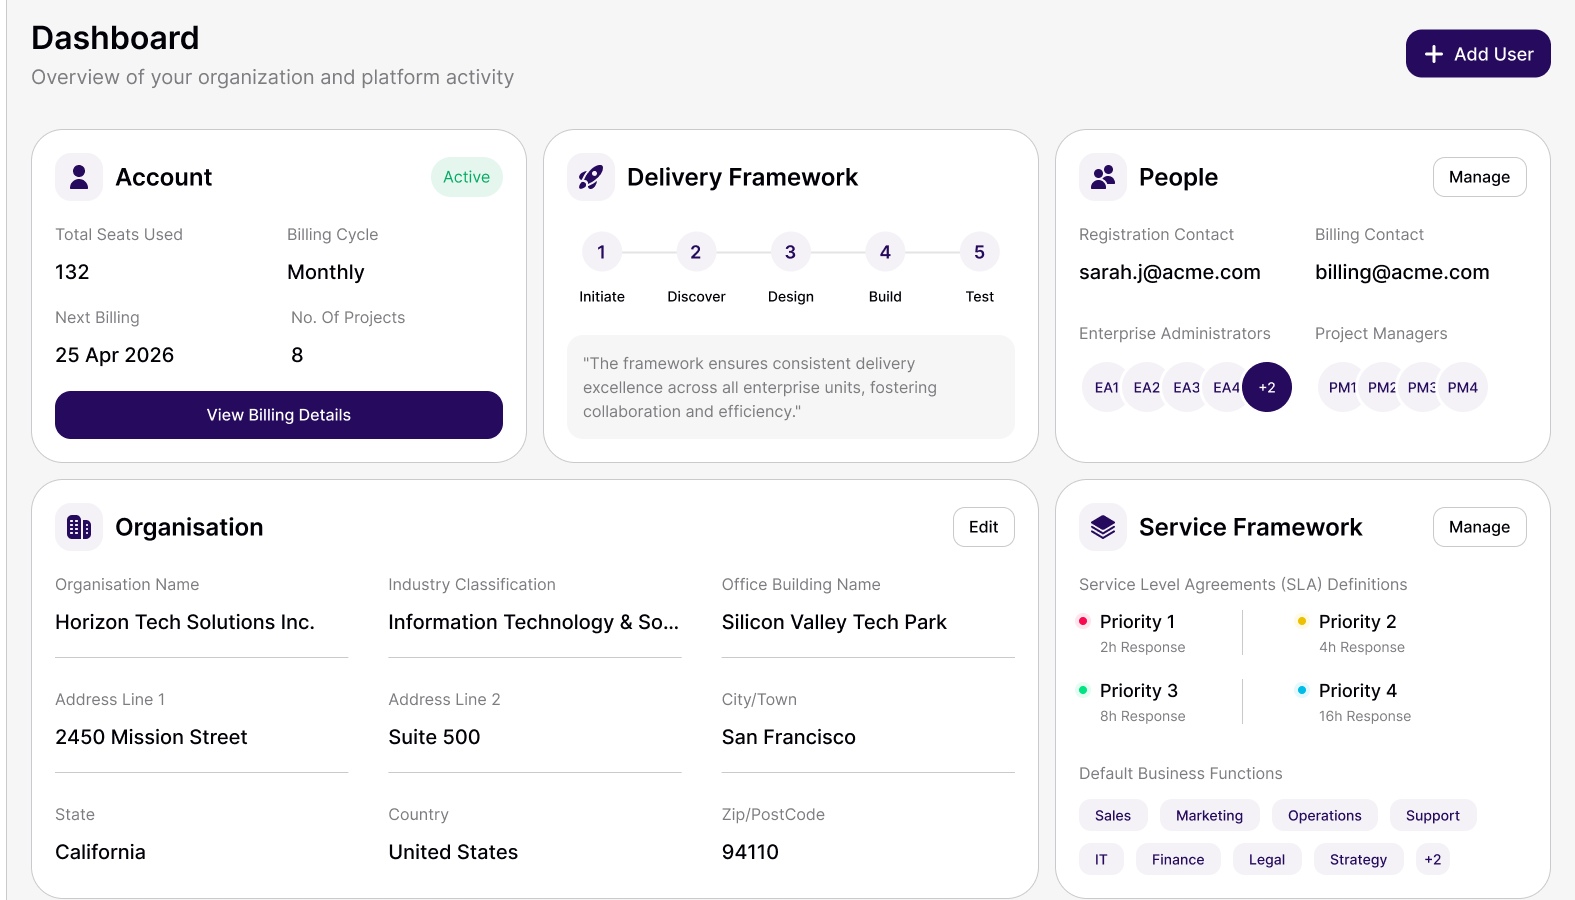Click the Delivery Framework rocket icon
Screen dimensions: 1575x900
591,177
